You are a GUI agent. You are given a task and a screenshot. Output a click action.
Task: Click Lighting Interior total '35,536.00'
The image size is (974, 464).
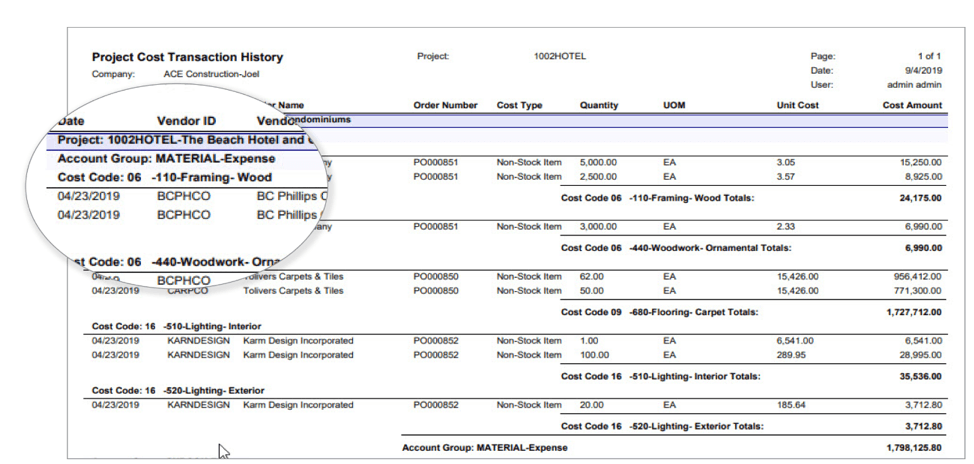(x=920, y=376)
